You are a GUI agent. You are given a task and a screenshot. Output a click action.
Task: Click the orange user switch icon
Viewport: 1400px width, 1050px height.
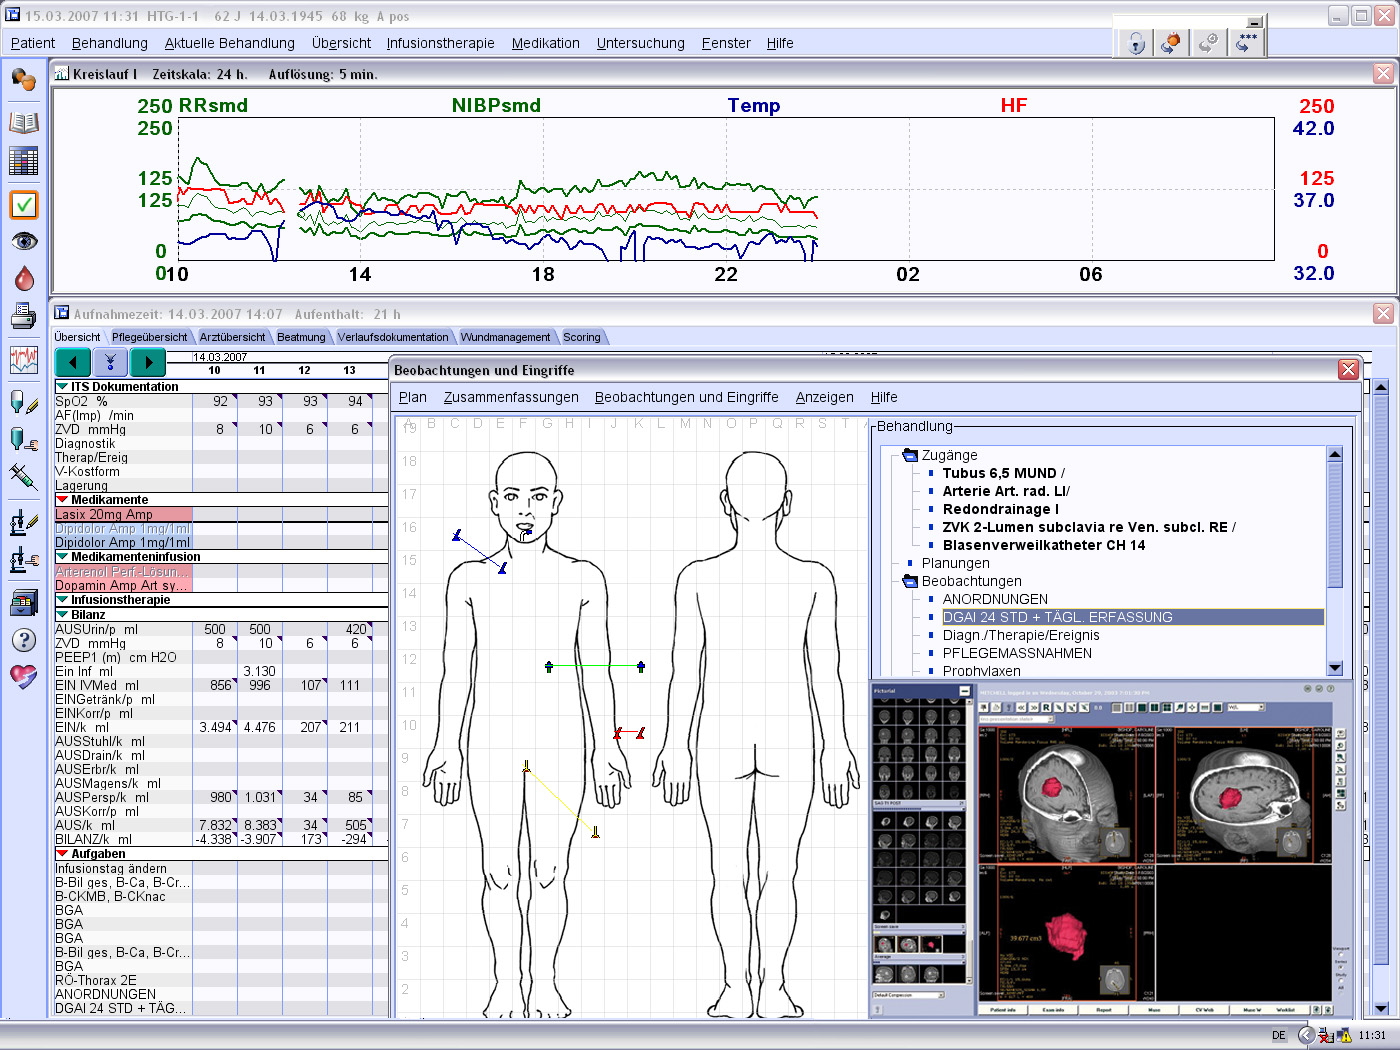coord(1170,43)
